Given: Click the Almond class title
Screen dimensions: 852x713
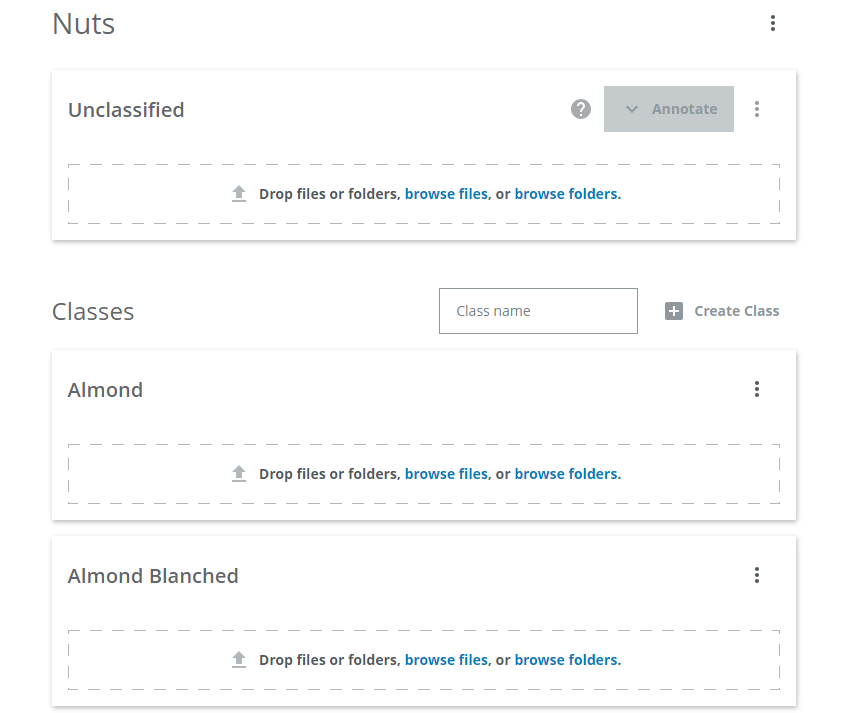Looking at the screenshot, I should point(105,390).
